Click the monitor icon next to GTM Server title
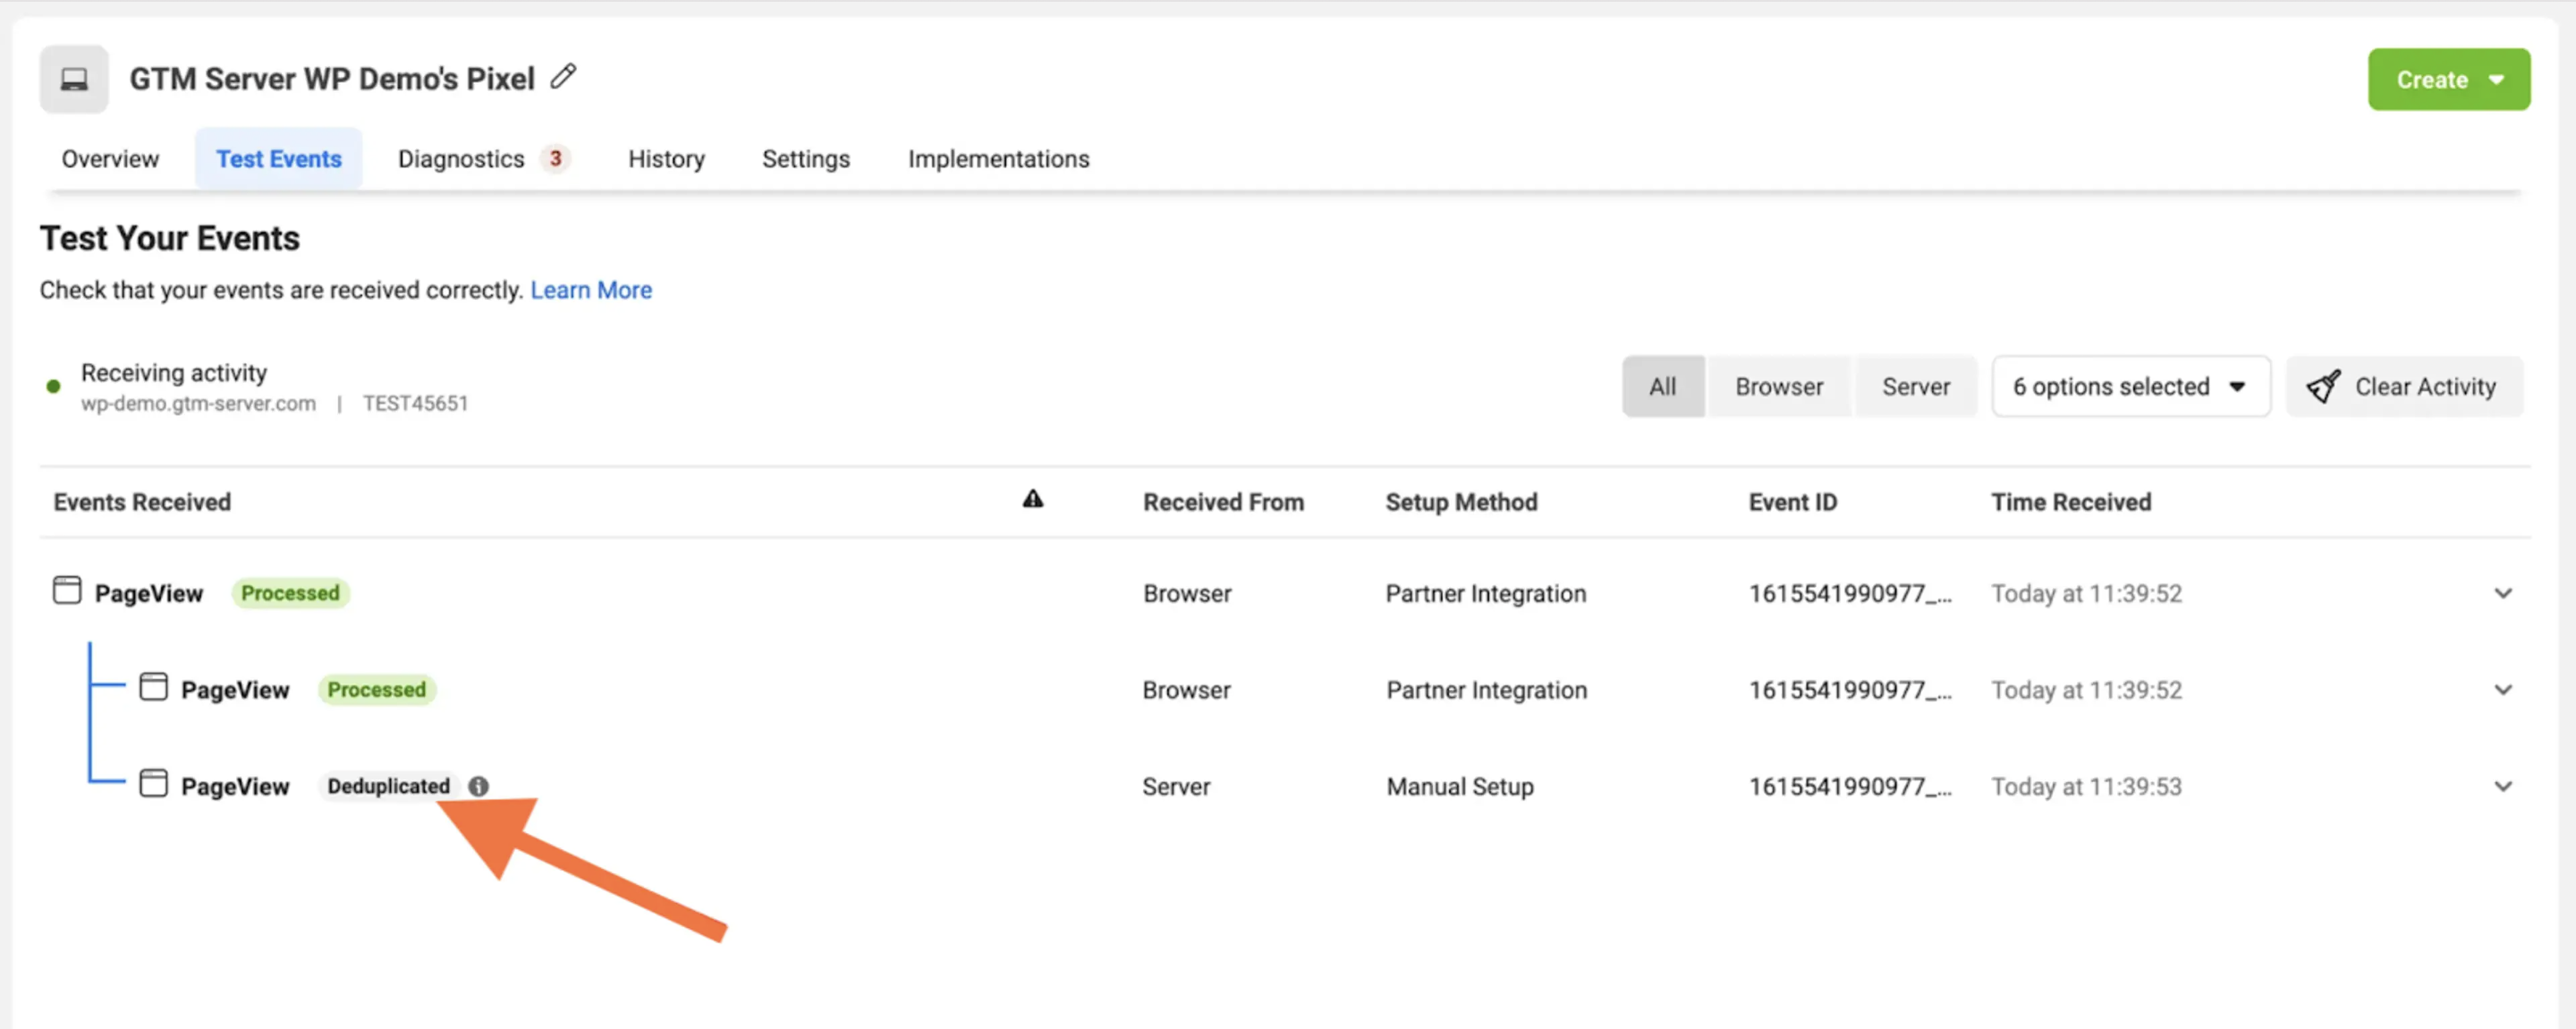 point(72,76)
